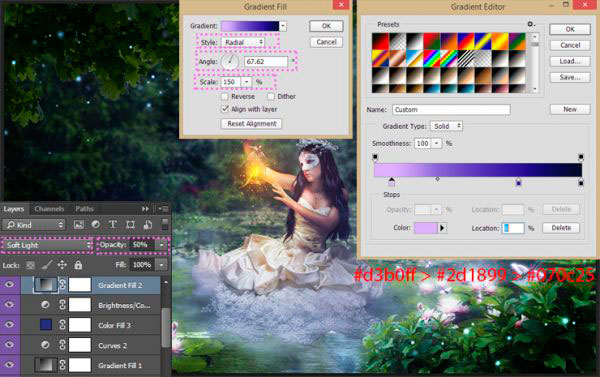Select the right opacity stop above gradient bar
This screenshot has height=377, width=600.
point(581,157)
